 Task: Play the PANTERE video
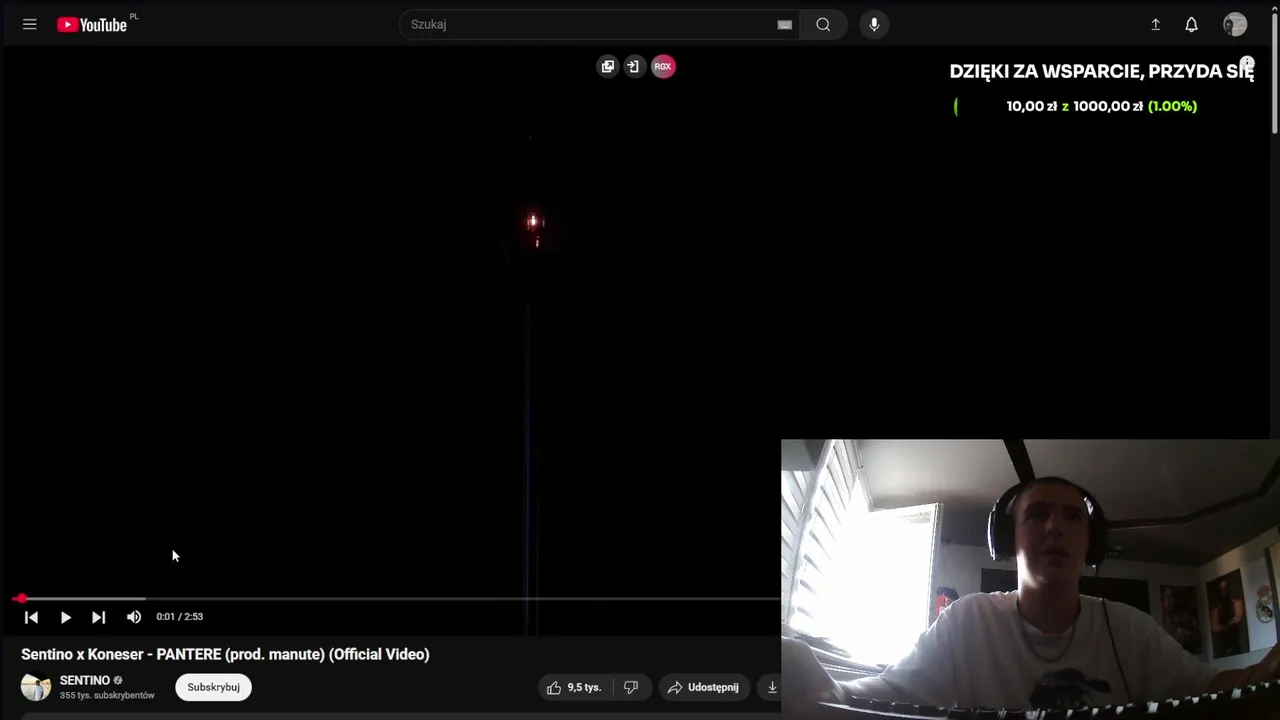tap(65, 617)
